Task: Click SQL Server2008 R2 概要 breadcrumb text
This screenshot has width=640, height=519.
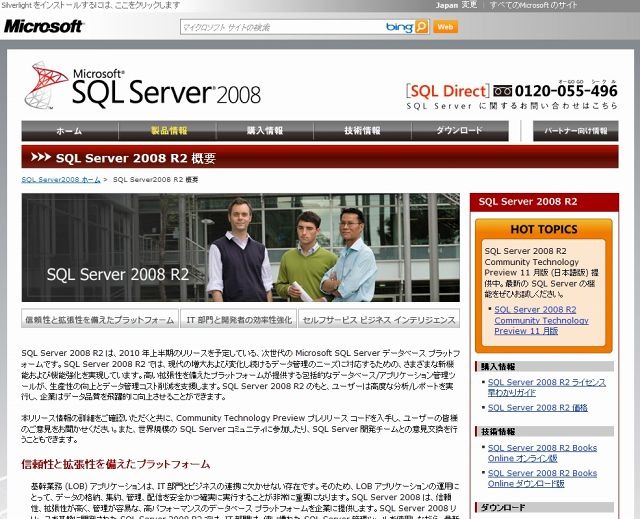Action: click(x=156, y=180)
